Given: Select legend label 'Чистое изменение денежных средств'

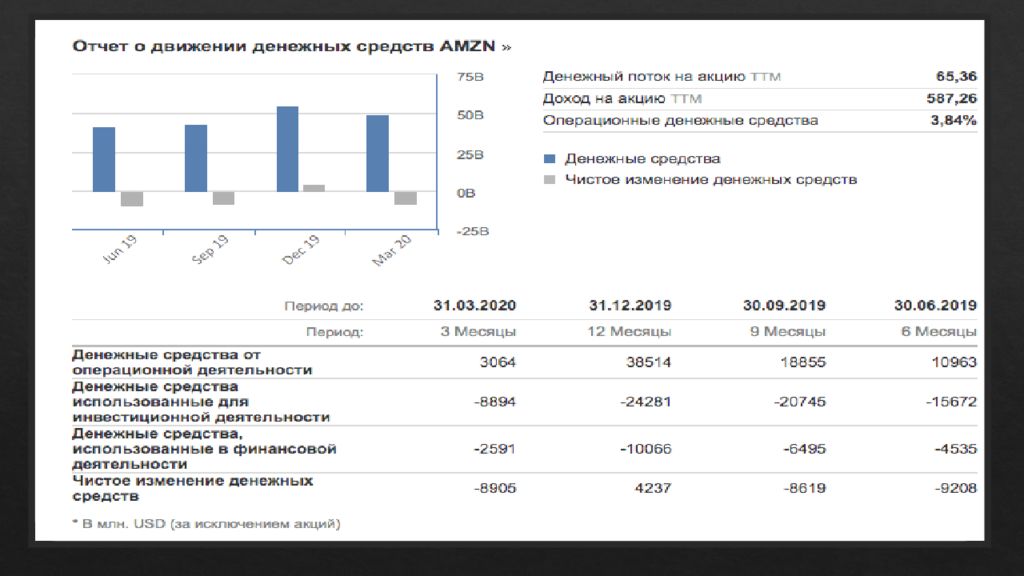Looking at the screenshot, I should [x=711, y=180].
